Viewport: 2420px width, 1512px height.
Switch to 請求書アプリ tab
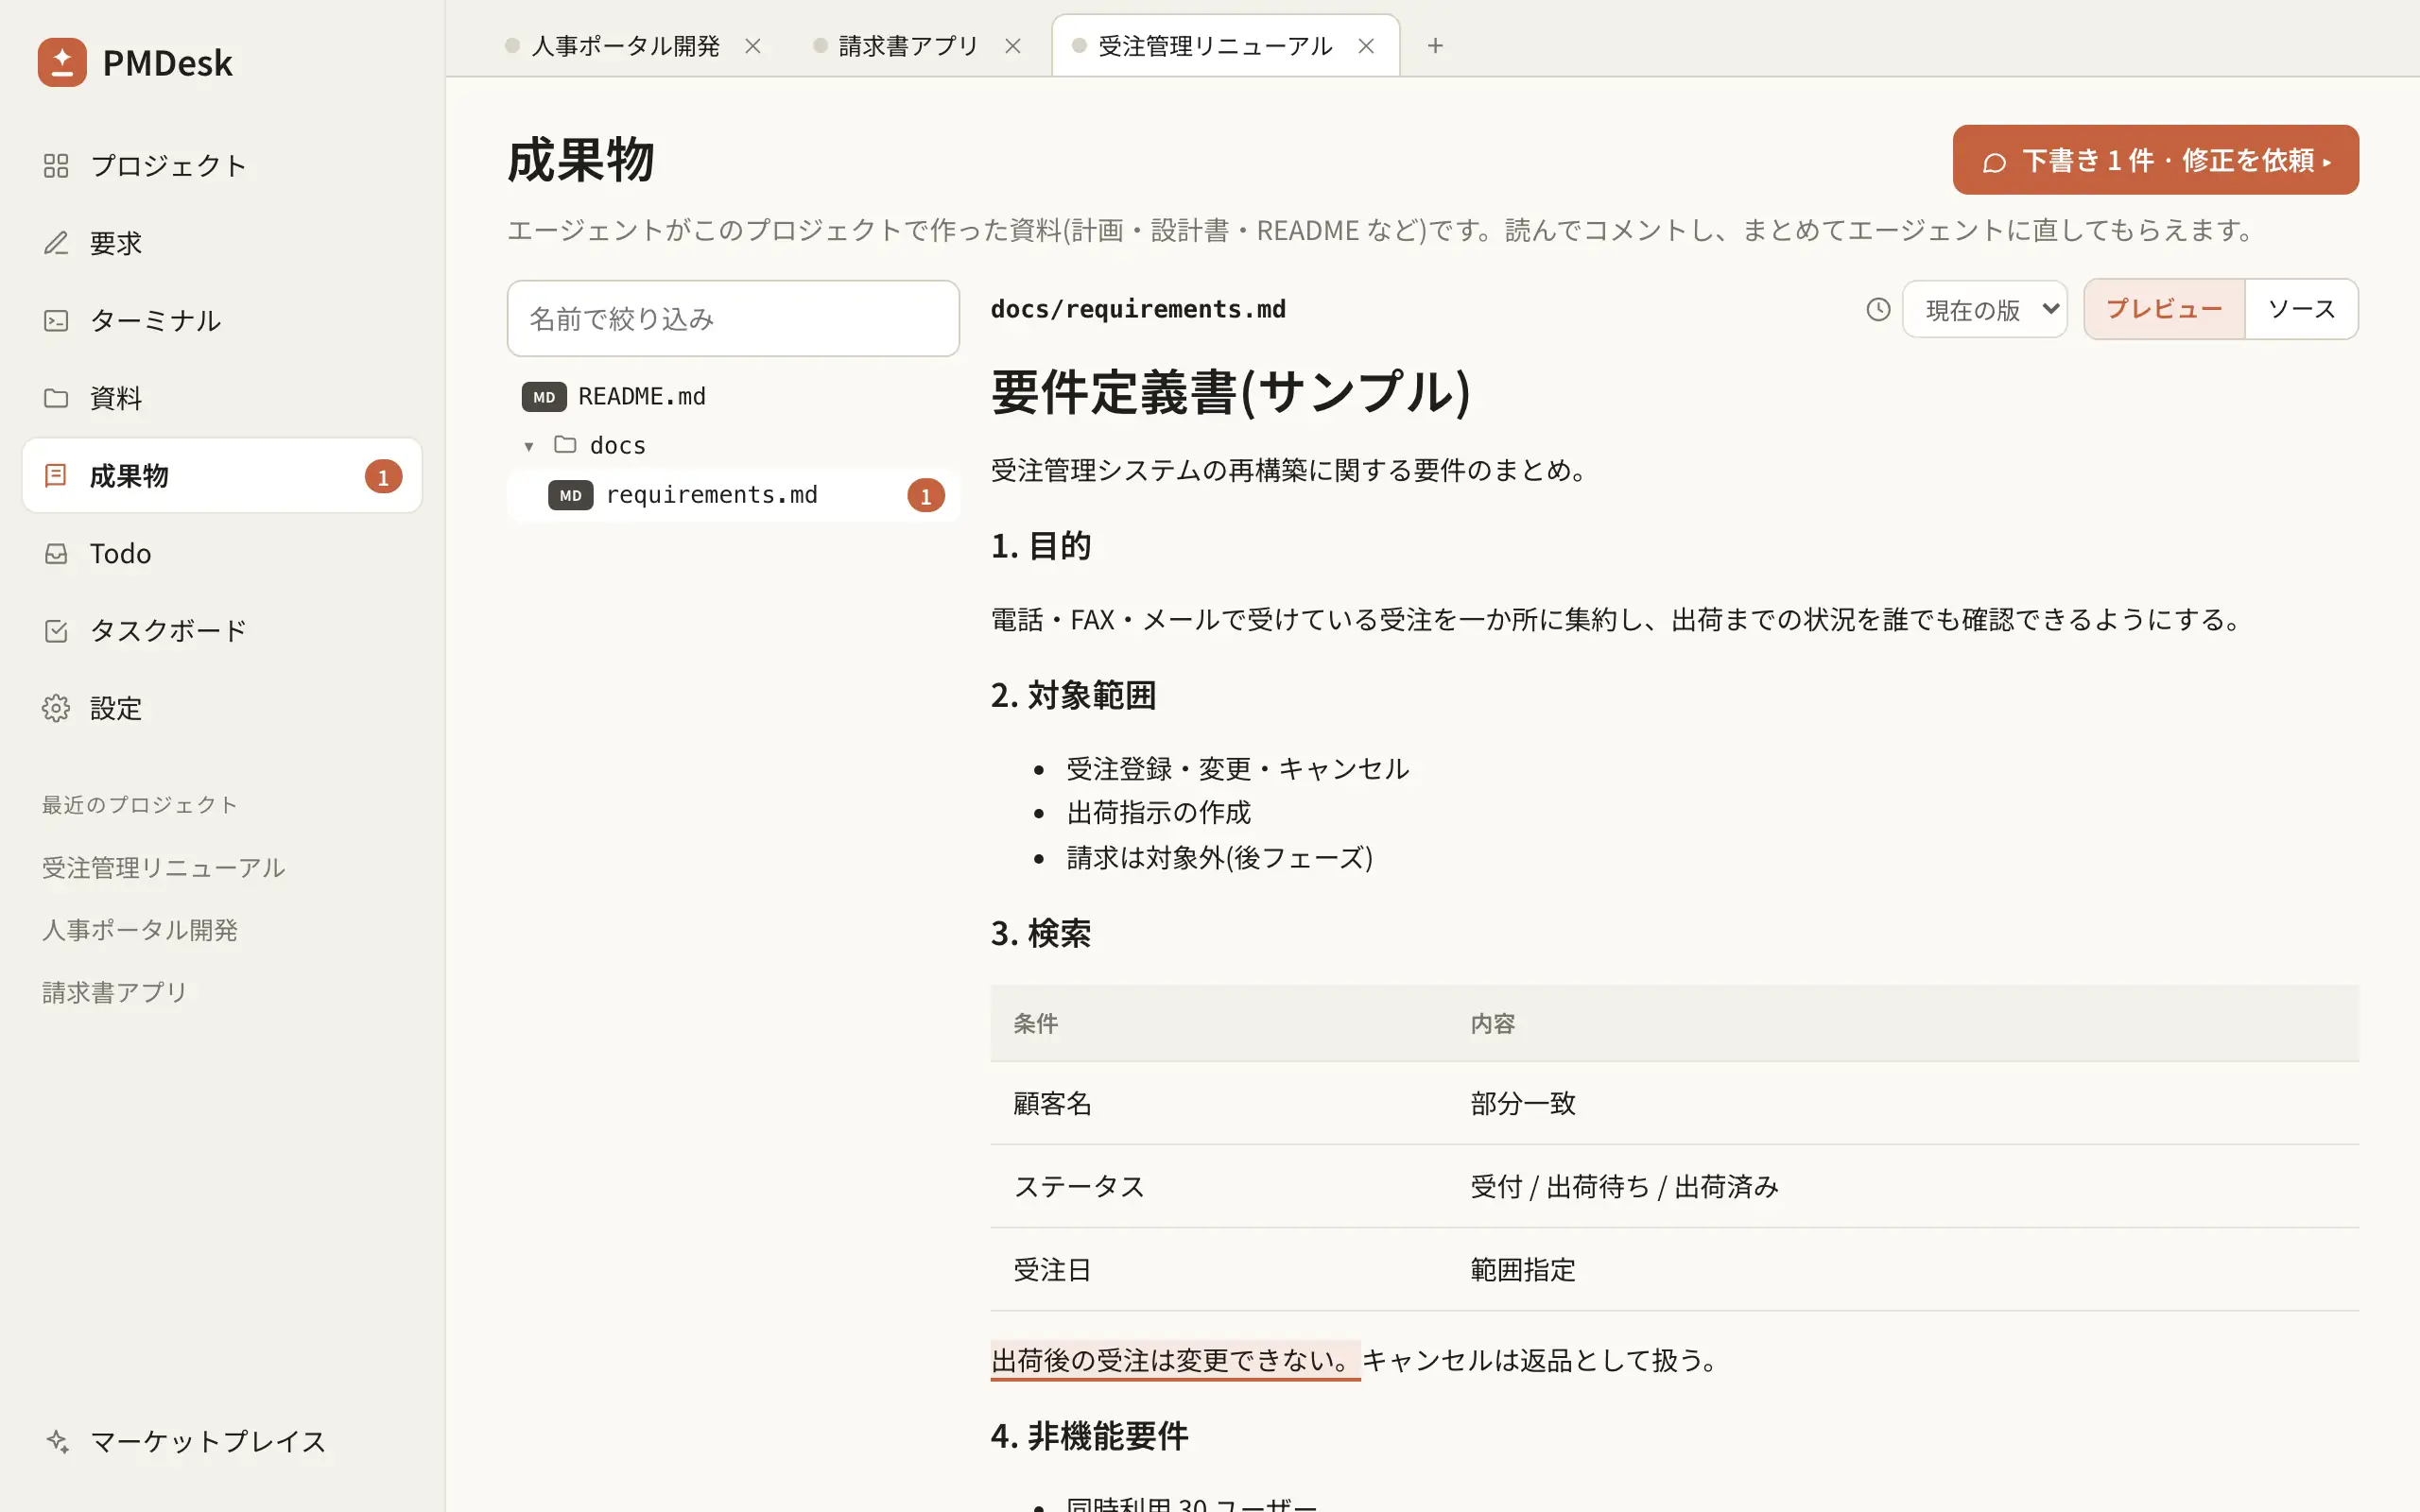click(x=908, y=46)
